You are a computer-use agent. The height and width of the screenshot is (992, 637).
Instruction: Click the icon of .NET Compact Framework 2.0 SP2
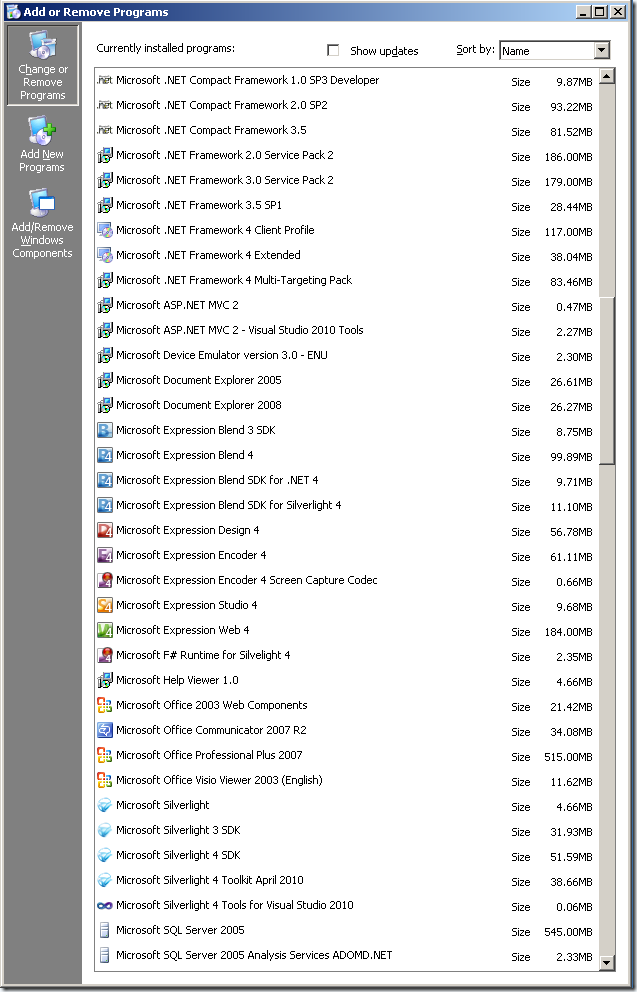104,105
